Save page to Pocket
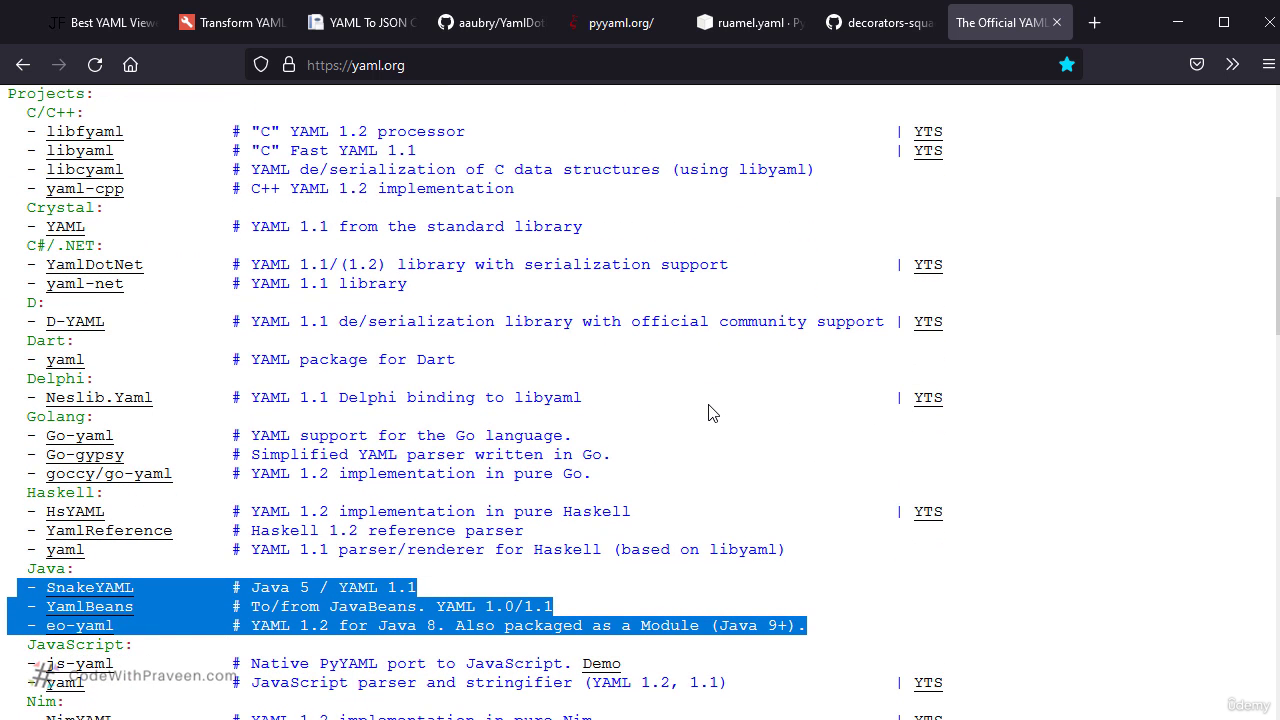The width and height of the screenshot is (1280, 720). tap(1197, 65)
